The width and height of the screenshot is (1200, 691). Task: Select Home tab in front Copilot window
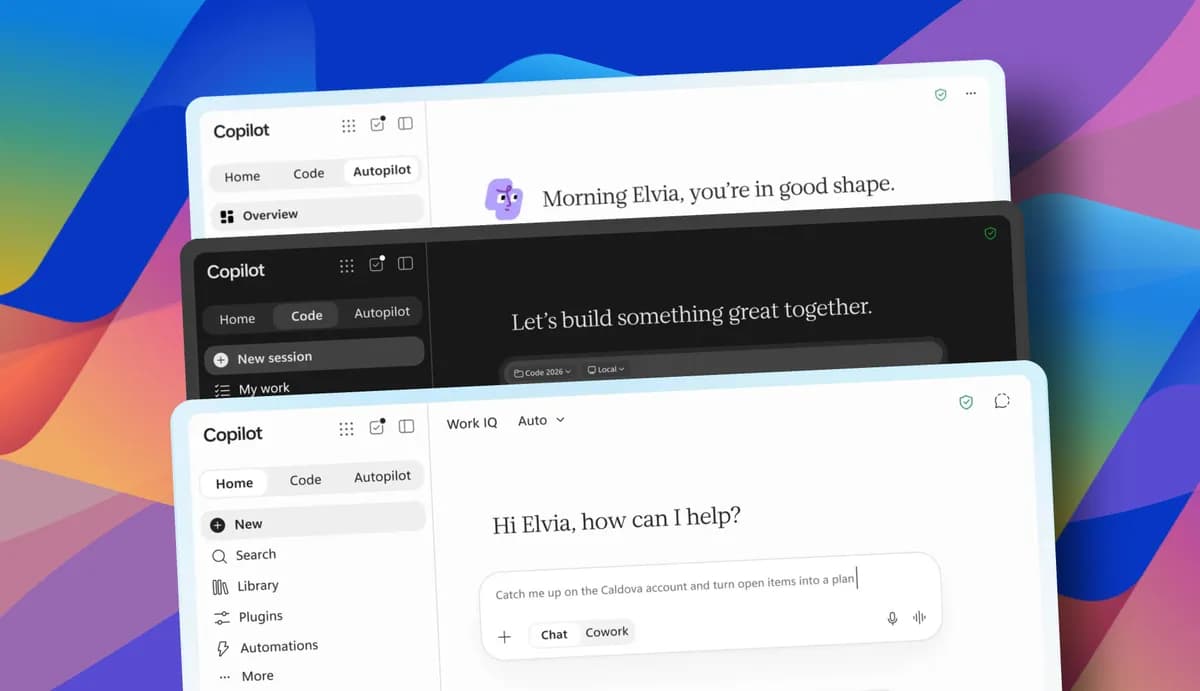pos(234,483)
